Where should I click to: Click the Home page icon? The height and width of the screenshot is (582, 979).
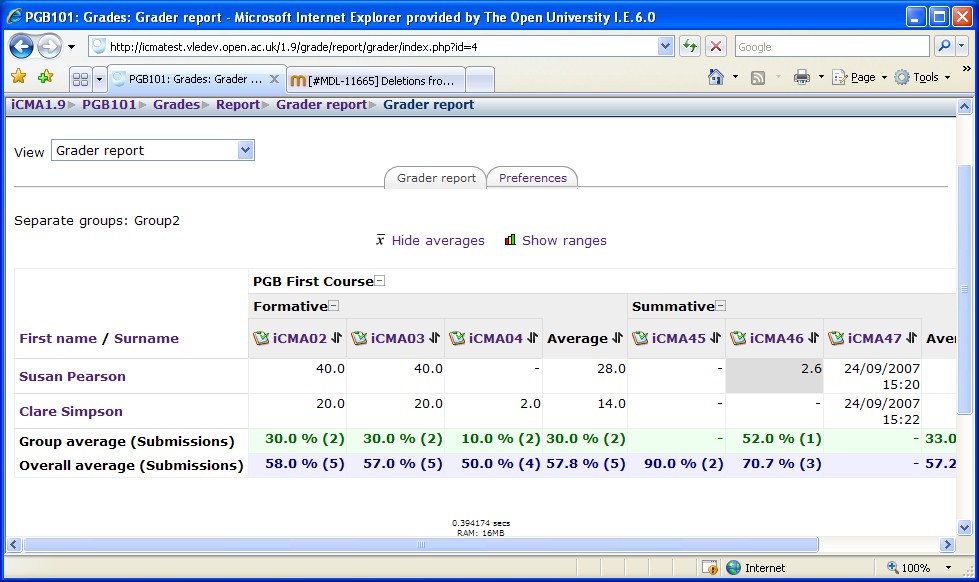[716, 77]
